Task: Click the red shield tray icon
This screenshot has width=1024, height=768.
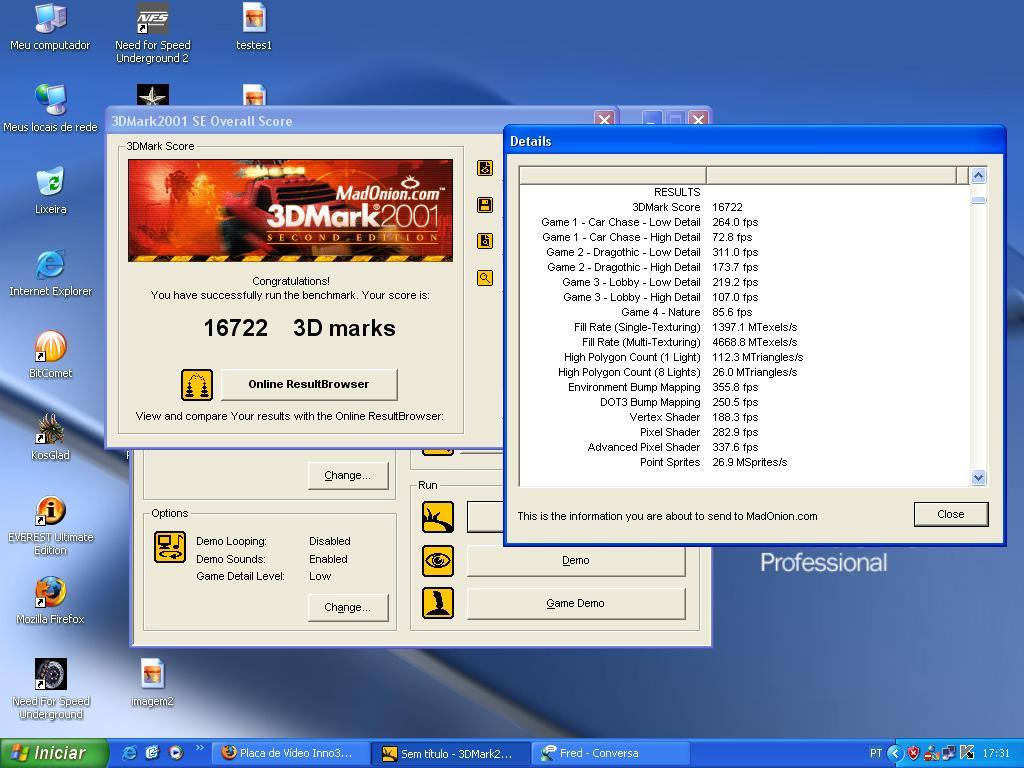Action: coord(913,753)
